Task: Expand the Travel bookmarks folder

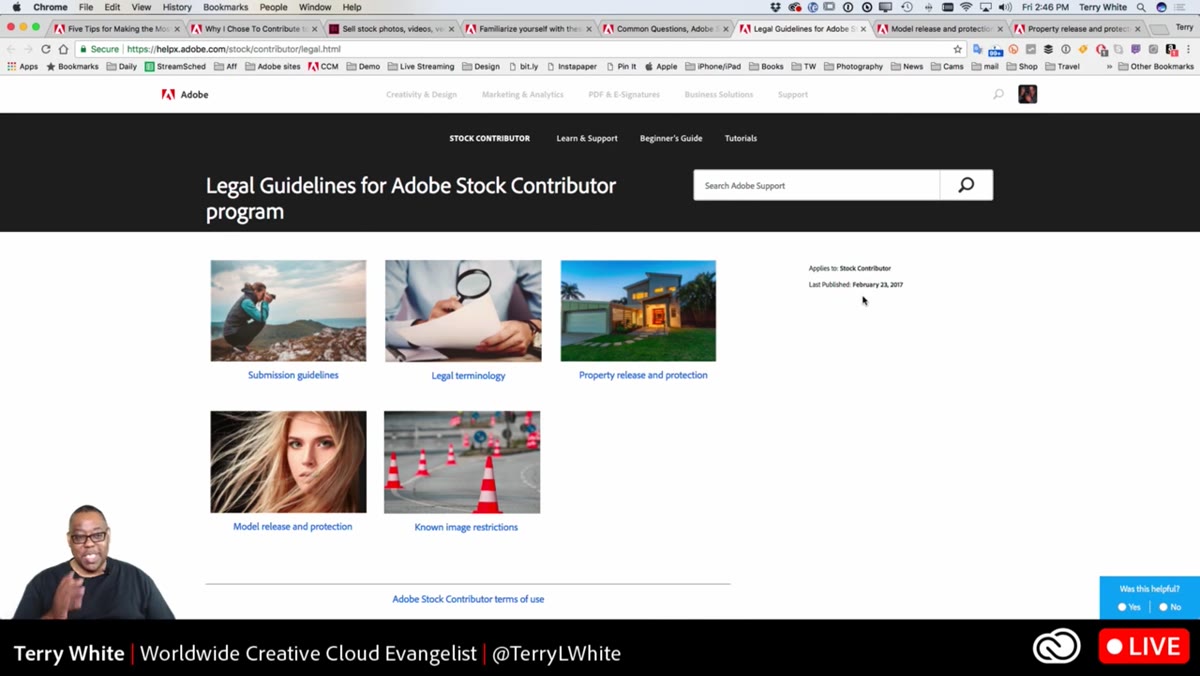Action: pyautogui.click(x=1062, y=66)
